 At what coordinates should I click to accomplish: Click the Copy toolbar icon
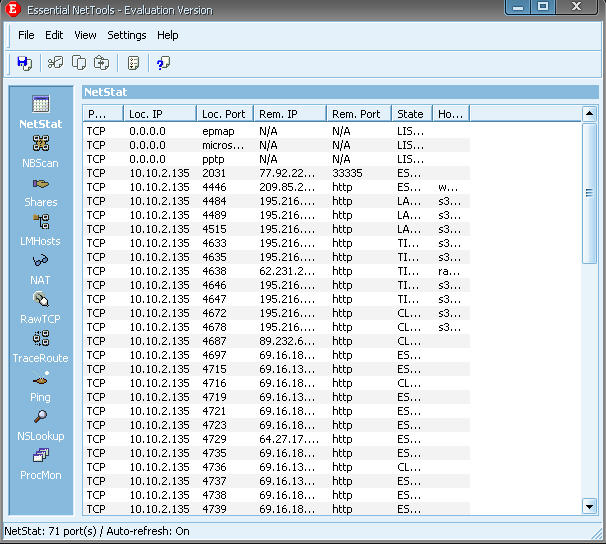click(x=79, y=63)
